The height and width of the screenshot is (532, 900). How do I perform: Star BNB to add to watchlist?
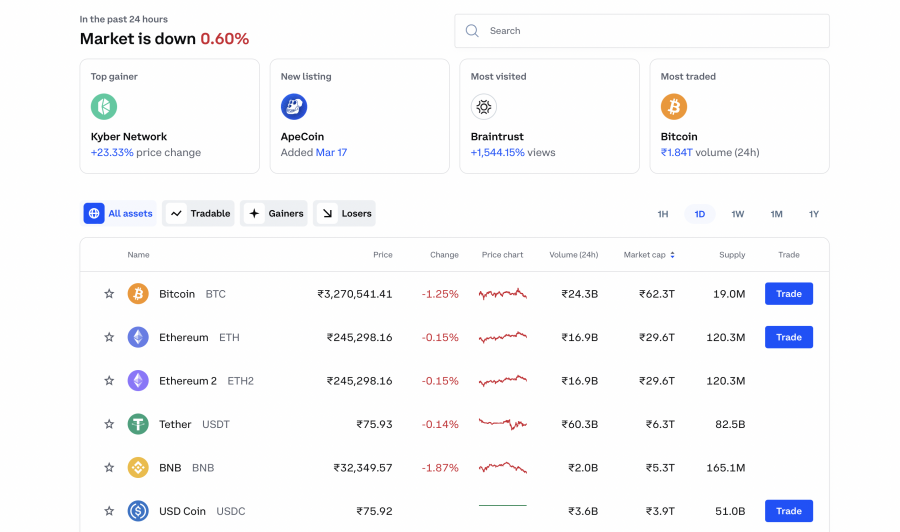pyautogui.click(x=109, y=468)
